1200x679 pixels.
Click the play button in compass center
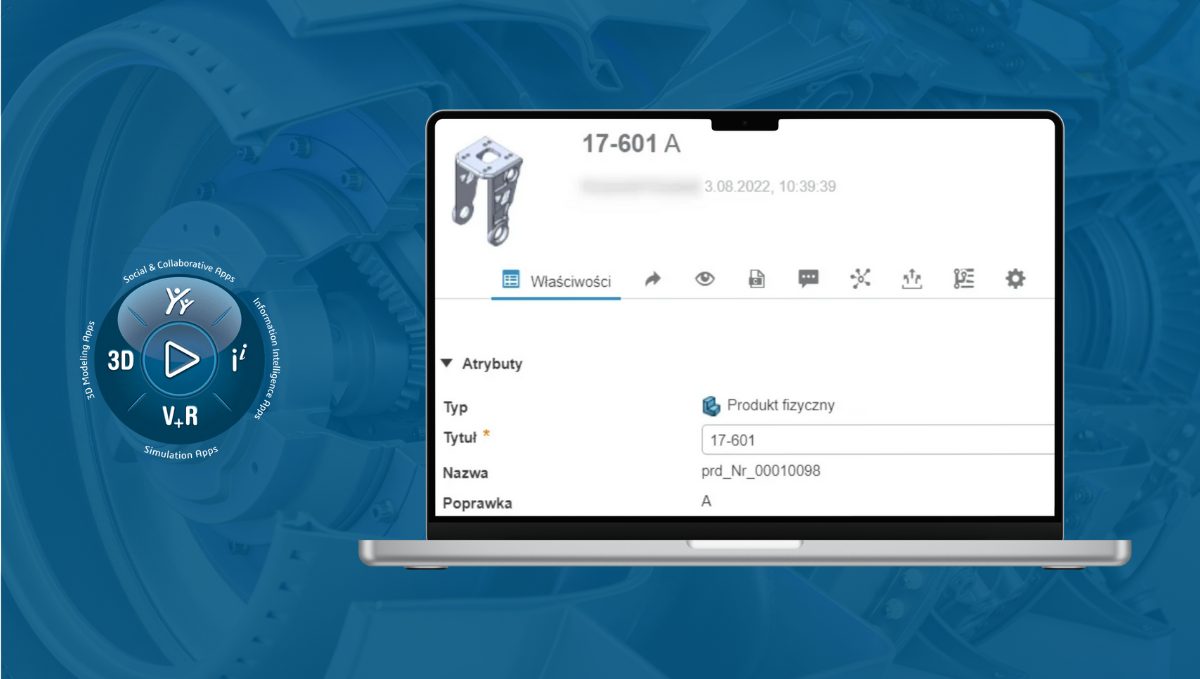click(x=180, y=358)
